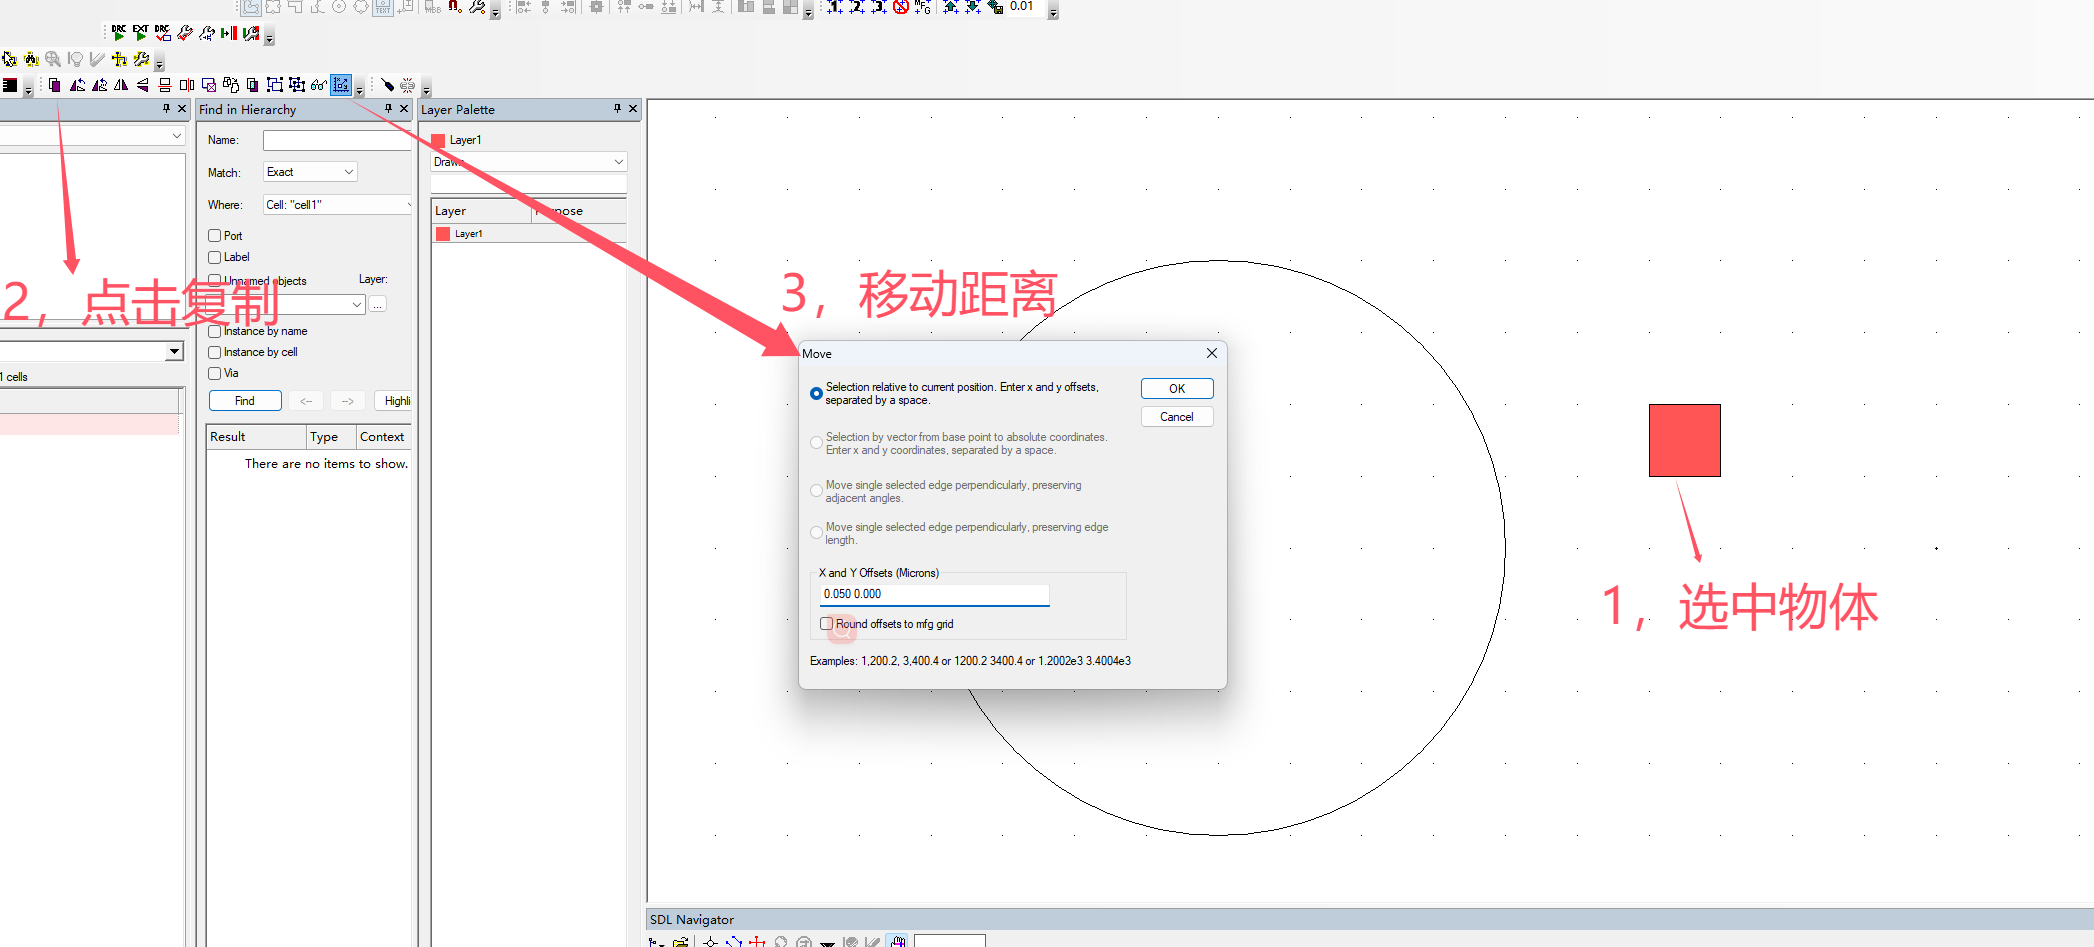Image resolution: width=2094 pixels, height=947 pixels.
Task: Click the red crosshair icon in SDL Navigator
Action: point(757,941)
